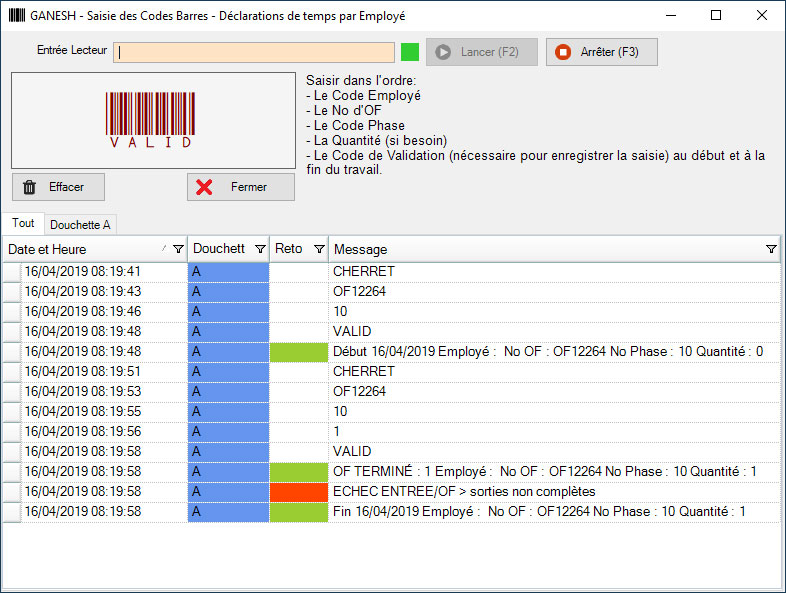This screenshot has height=593, width=786.
Task: Click the Lancer (F2) play button
Action: pyautogui.click(x=481, y=52)
